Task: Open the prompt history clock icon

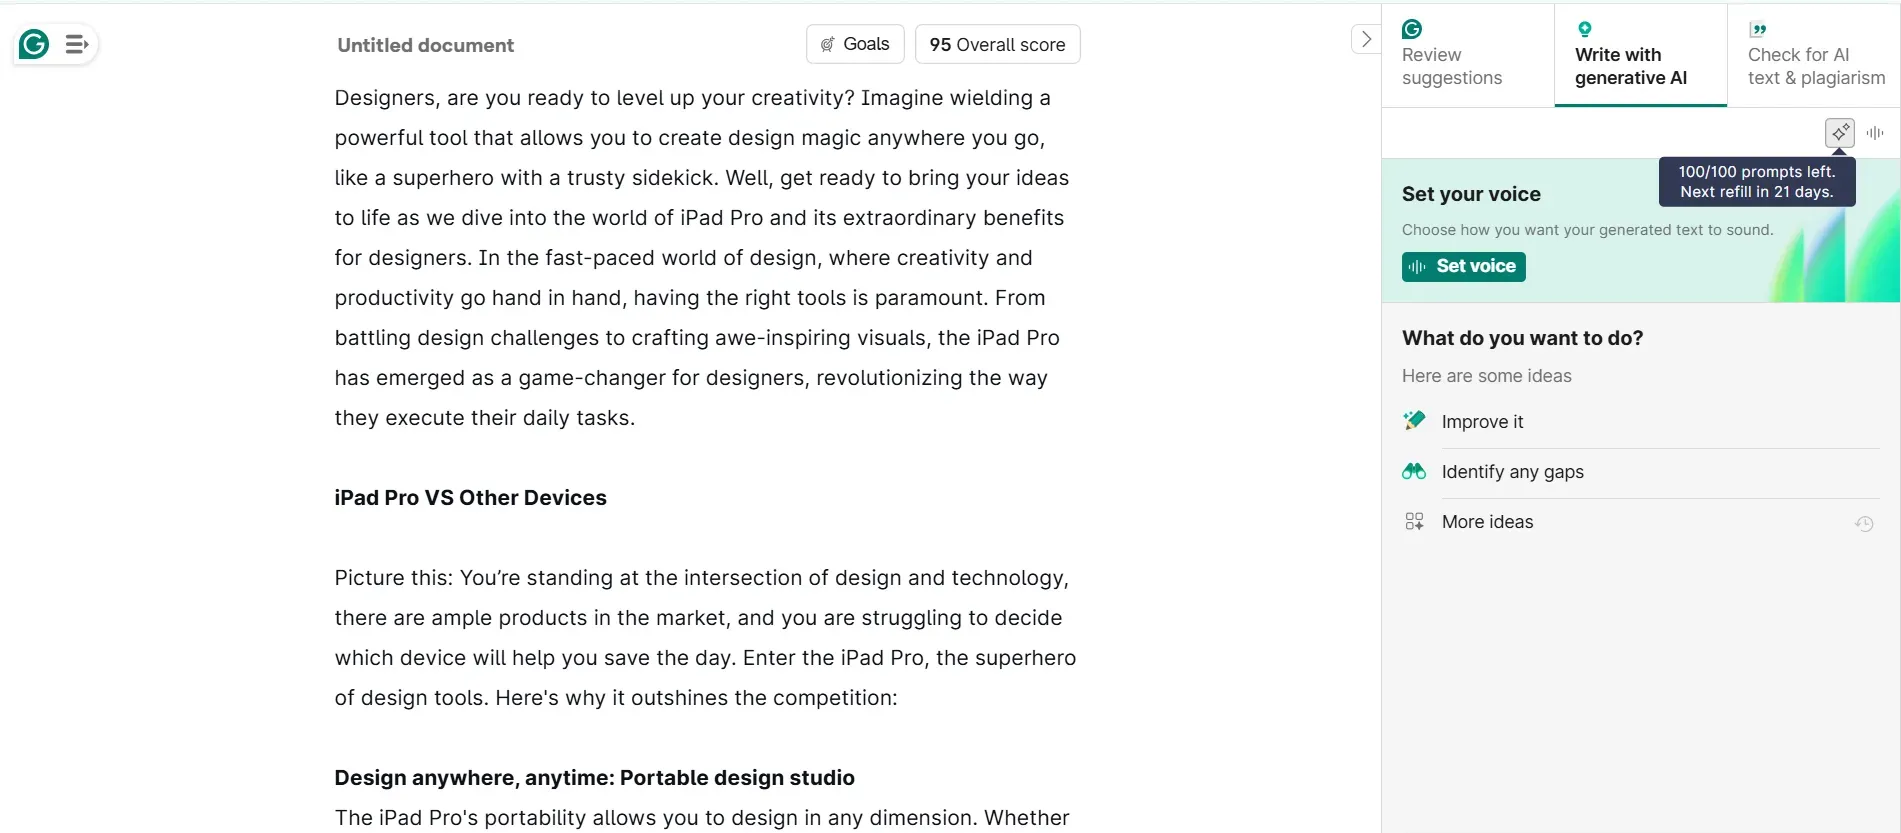Action: [1865, 523]
